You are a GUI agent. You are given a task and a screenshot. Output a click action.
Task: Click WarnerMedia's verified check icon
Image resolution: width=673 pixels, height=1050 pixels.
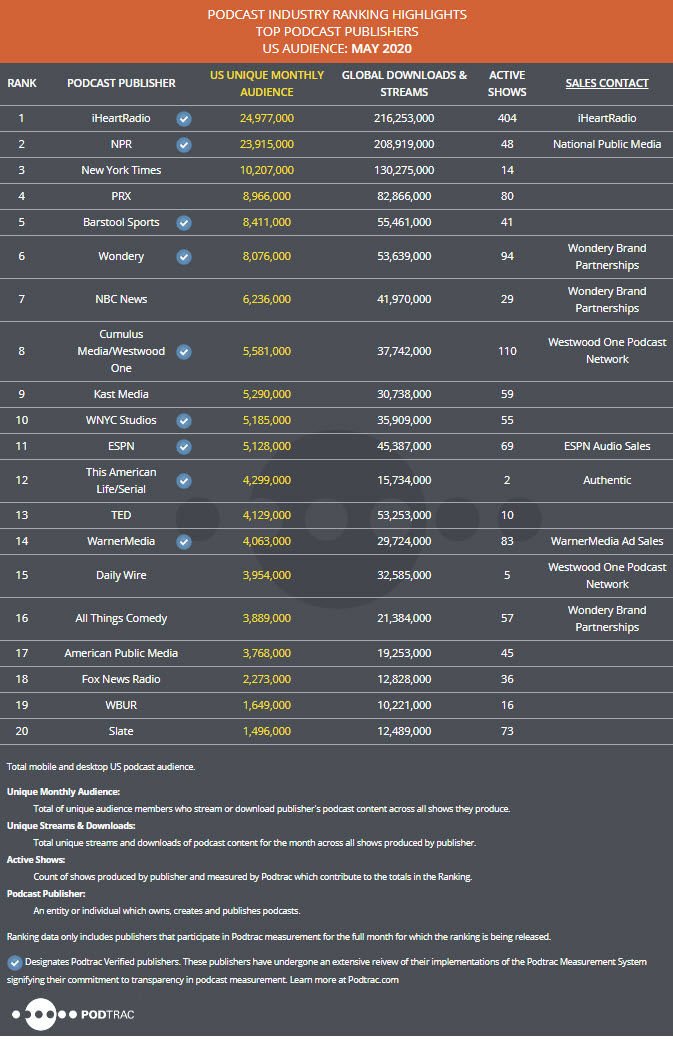click(x=184, y=542)
